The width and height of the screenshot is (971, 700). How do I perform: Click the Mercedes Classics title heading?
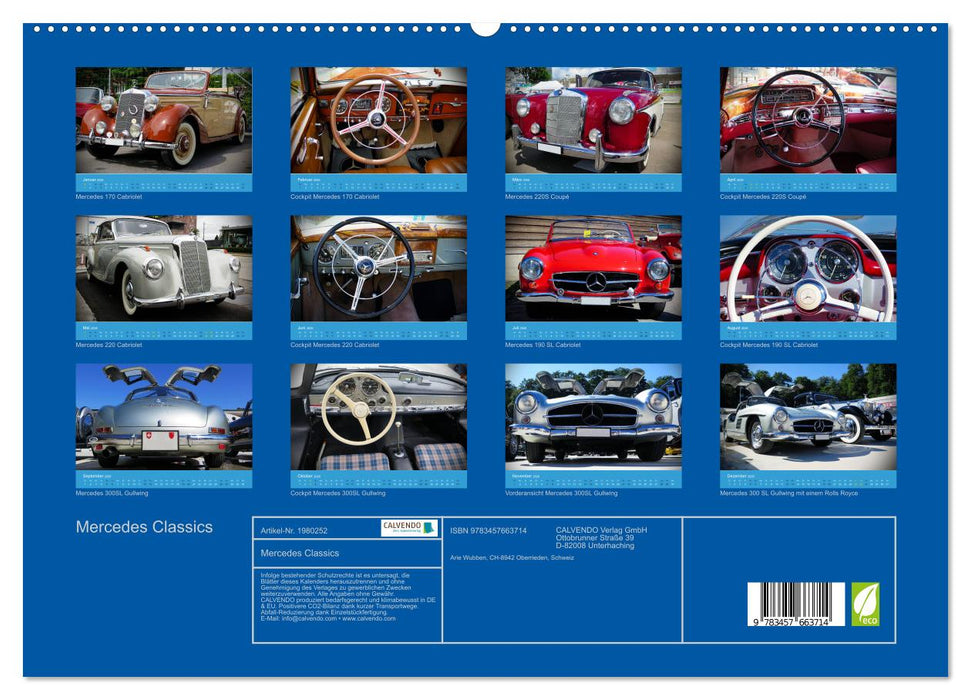[143, 527]
